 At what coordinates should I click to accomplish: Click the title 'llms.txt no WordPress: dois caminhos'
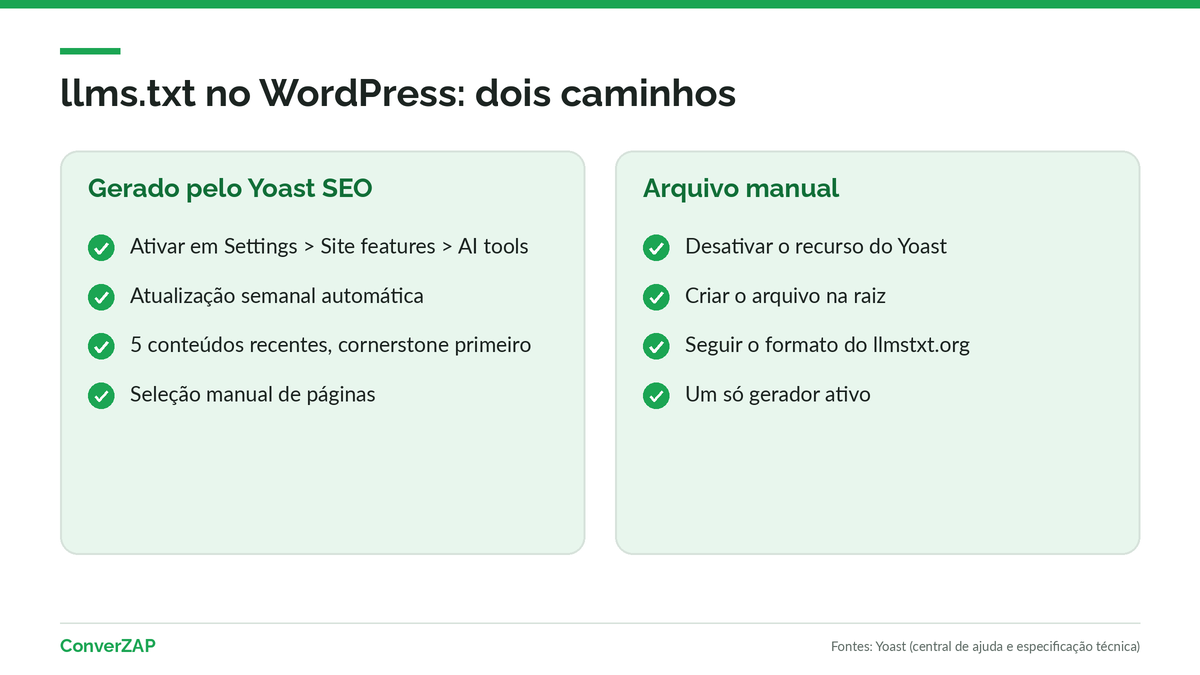pos(398,93)
